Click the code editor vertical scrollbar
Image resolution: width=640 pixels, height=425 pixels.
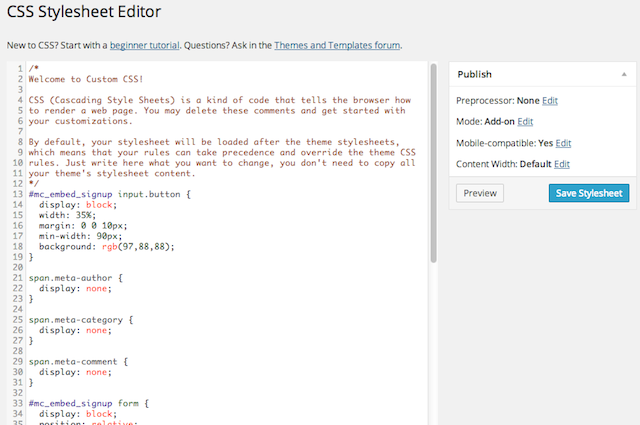pos(434,160)
